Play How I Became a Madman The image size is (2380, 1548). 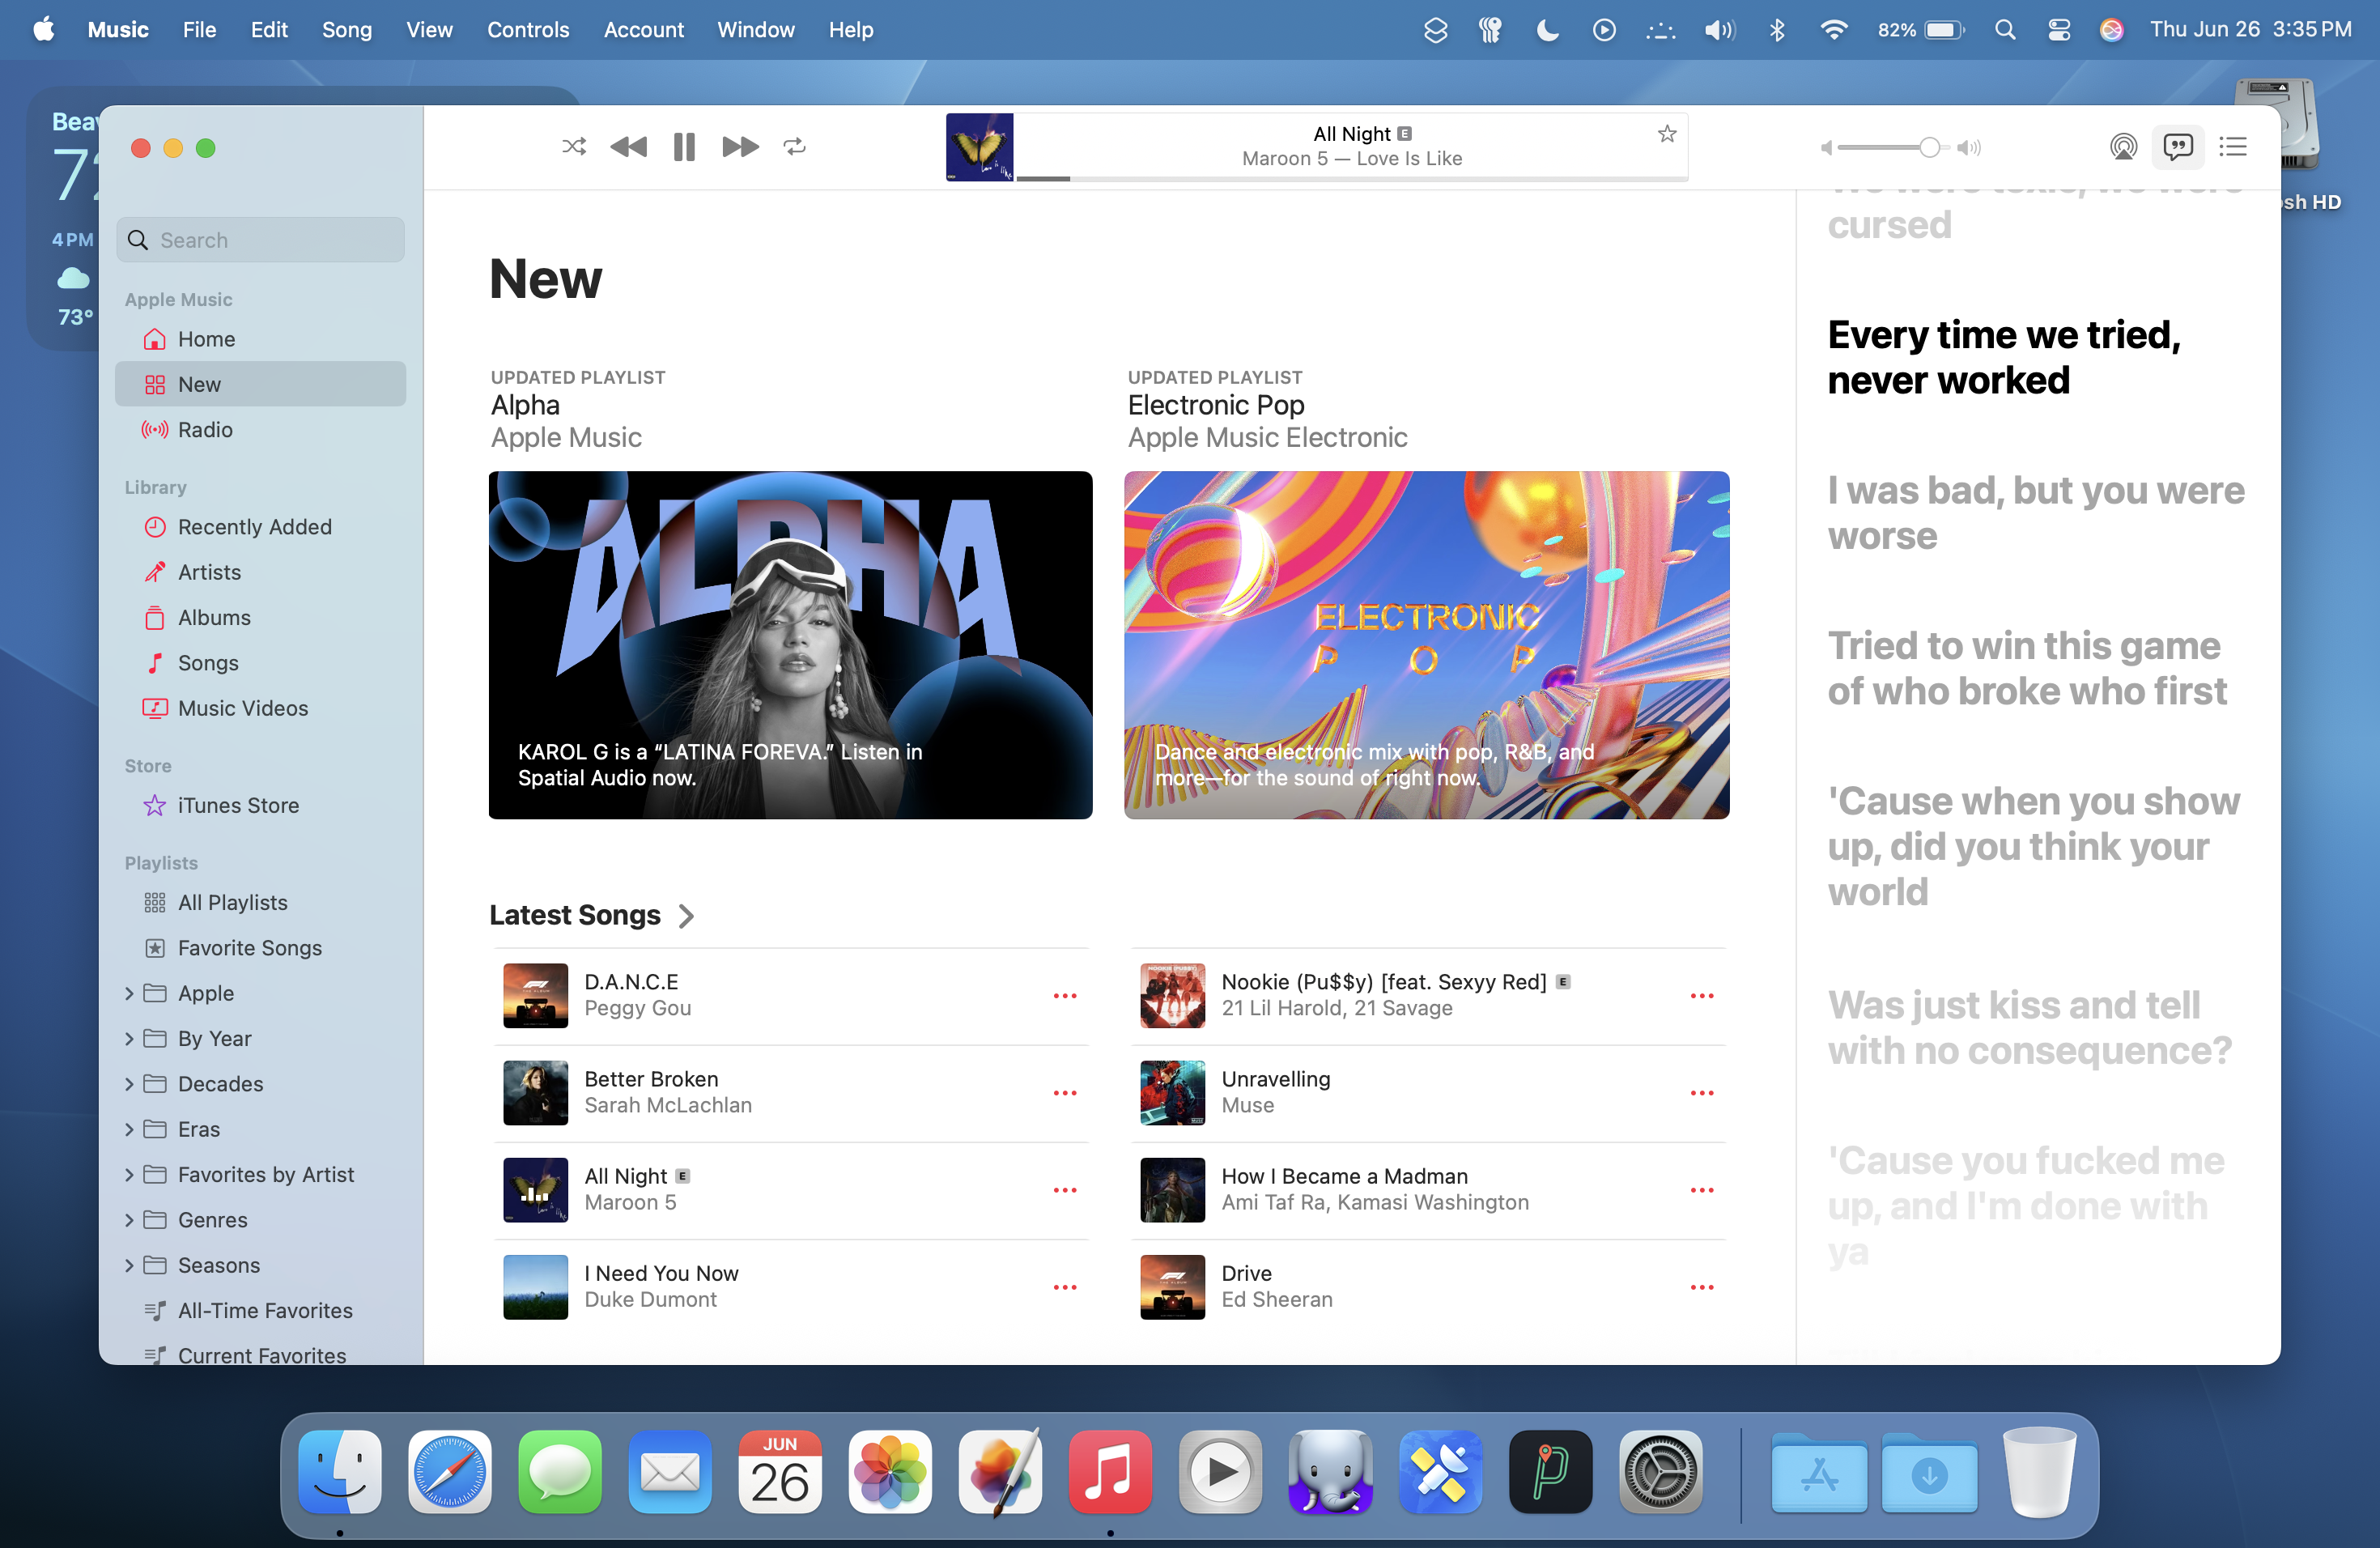click(1173, 1190)
